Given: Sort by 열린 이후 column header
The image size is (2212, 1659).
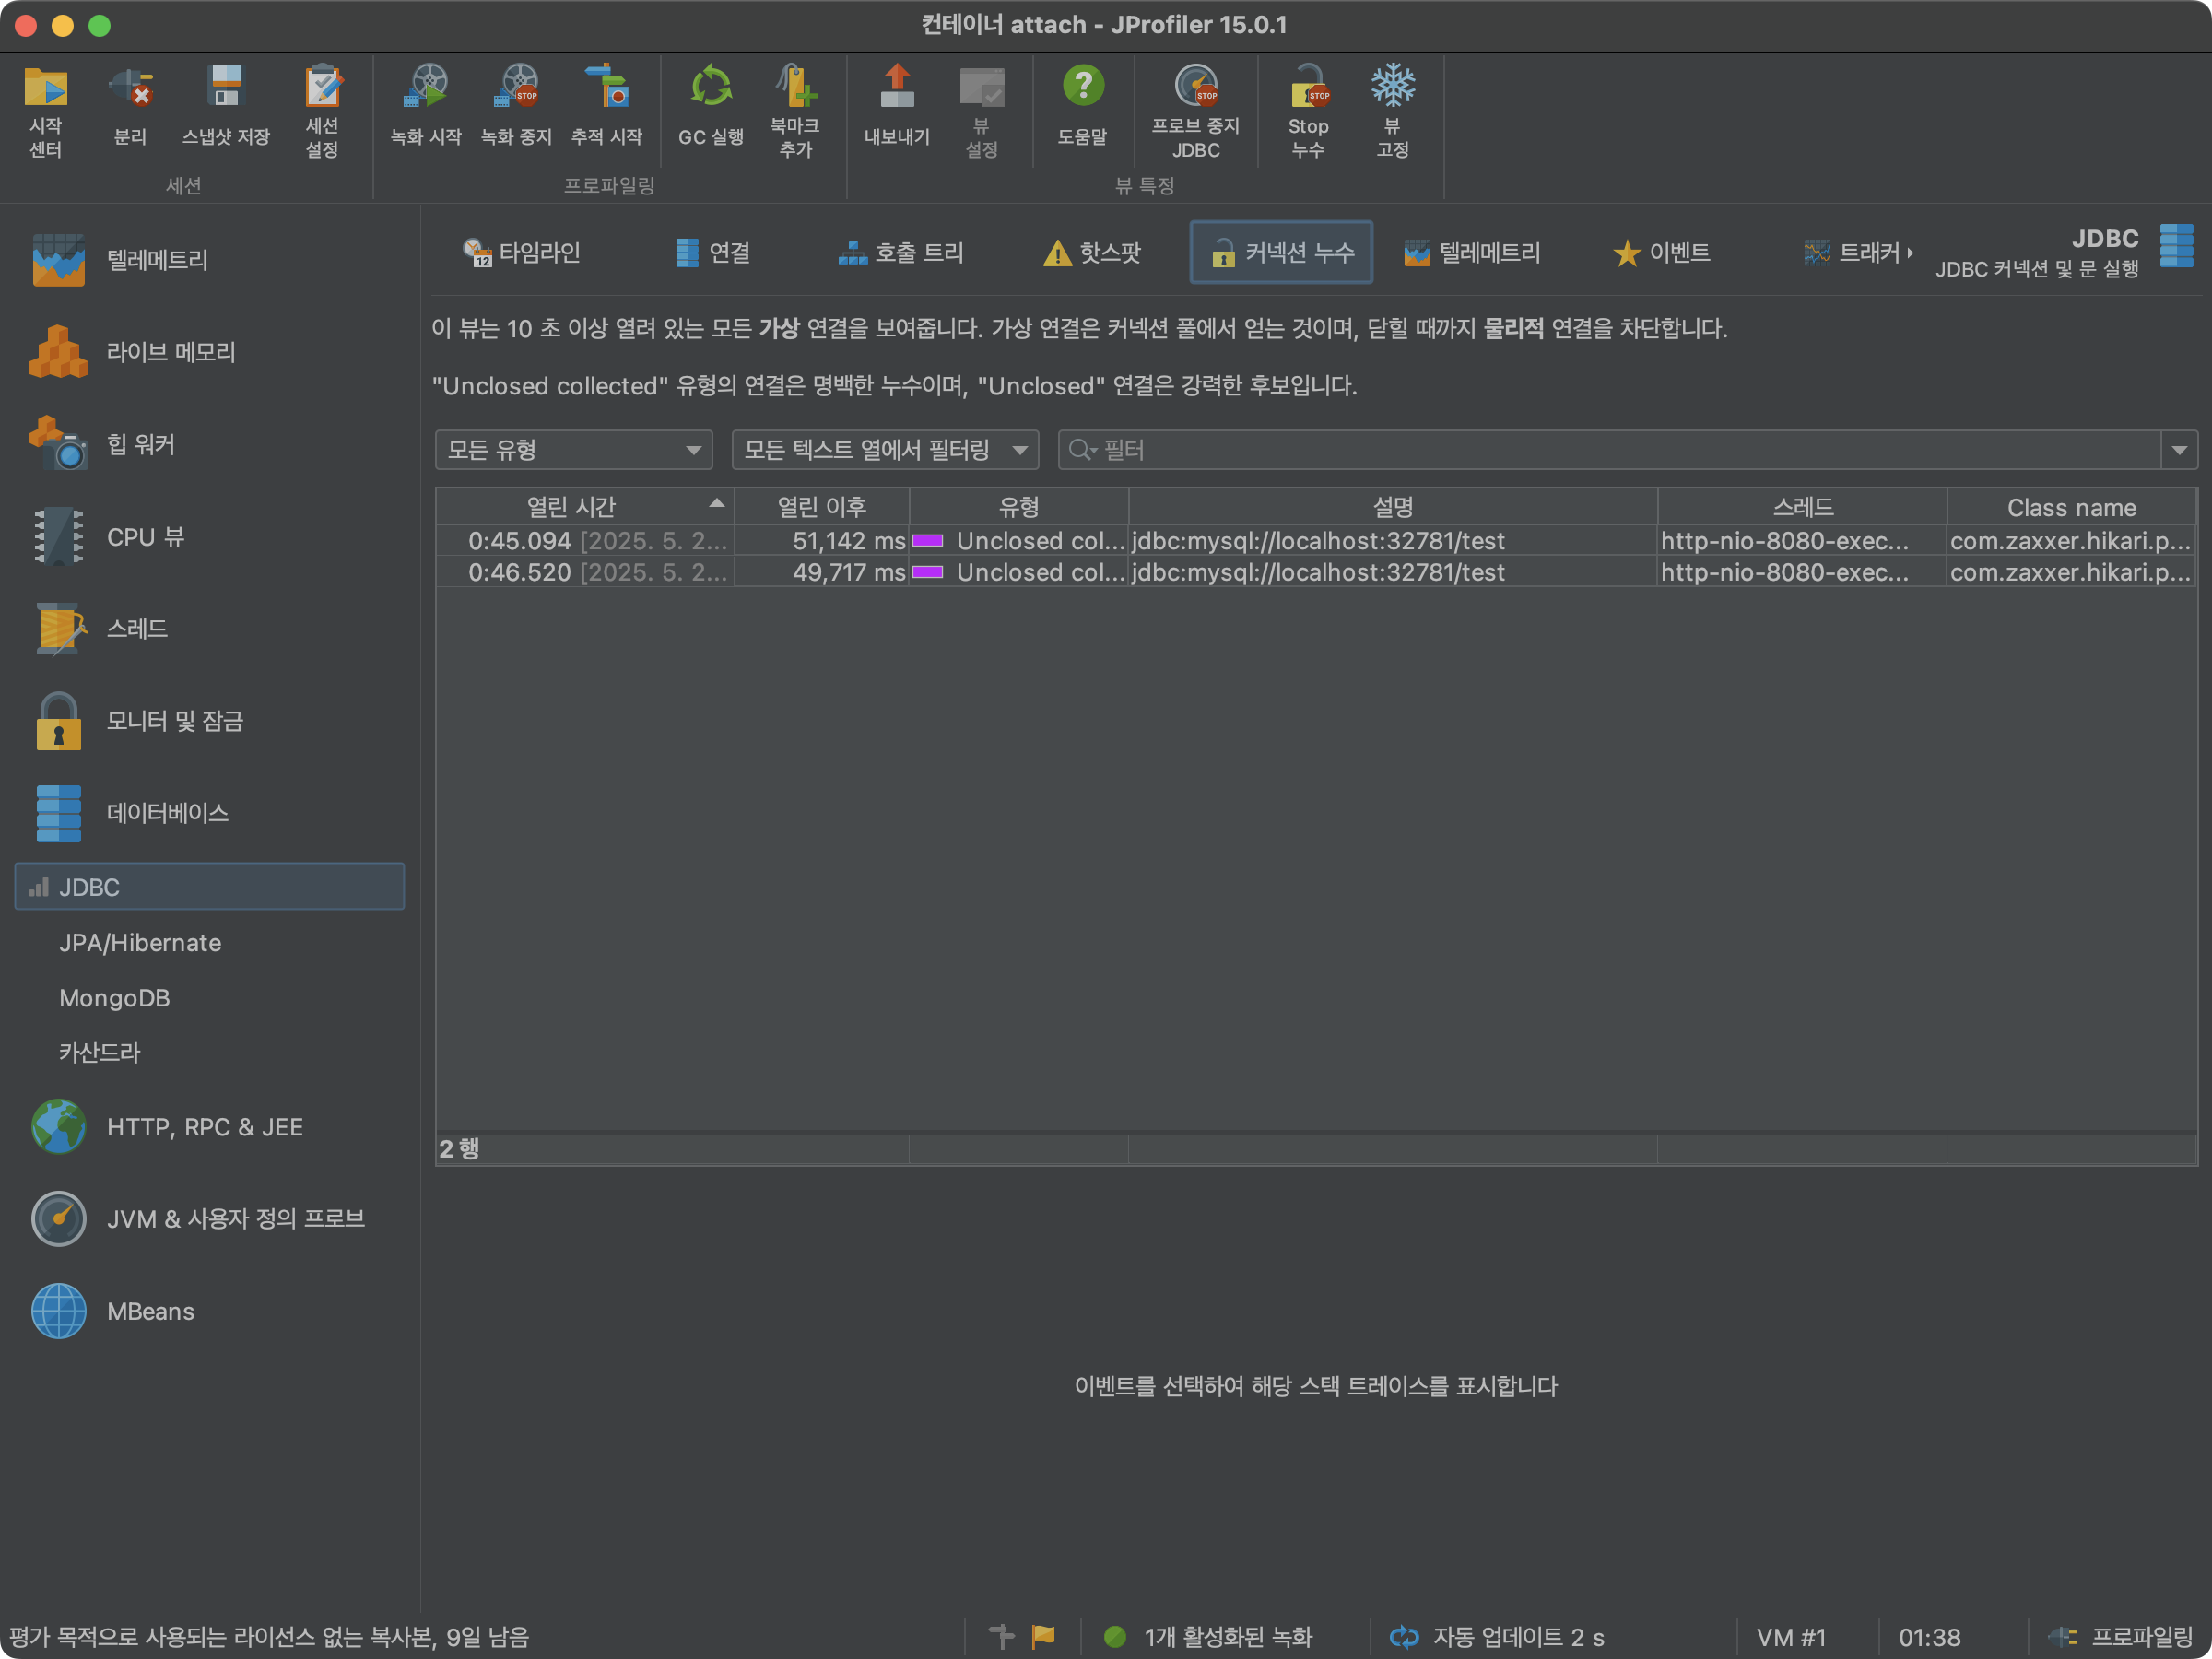Looking at the screenshot, I should (822, 507).
